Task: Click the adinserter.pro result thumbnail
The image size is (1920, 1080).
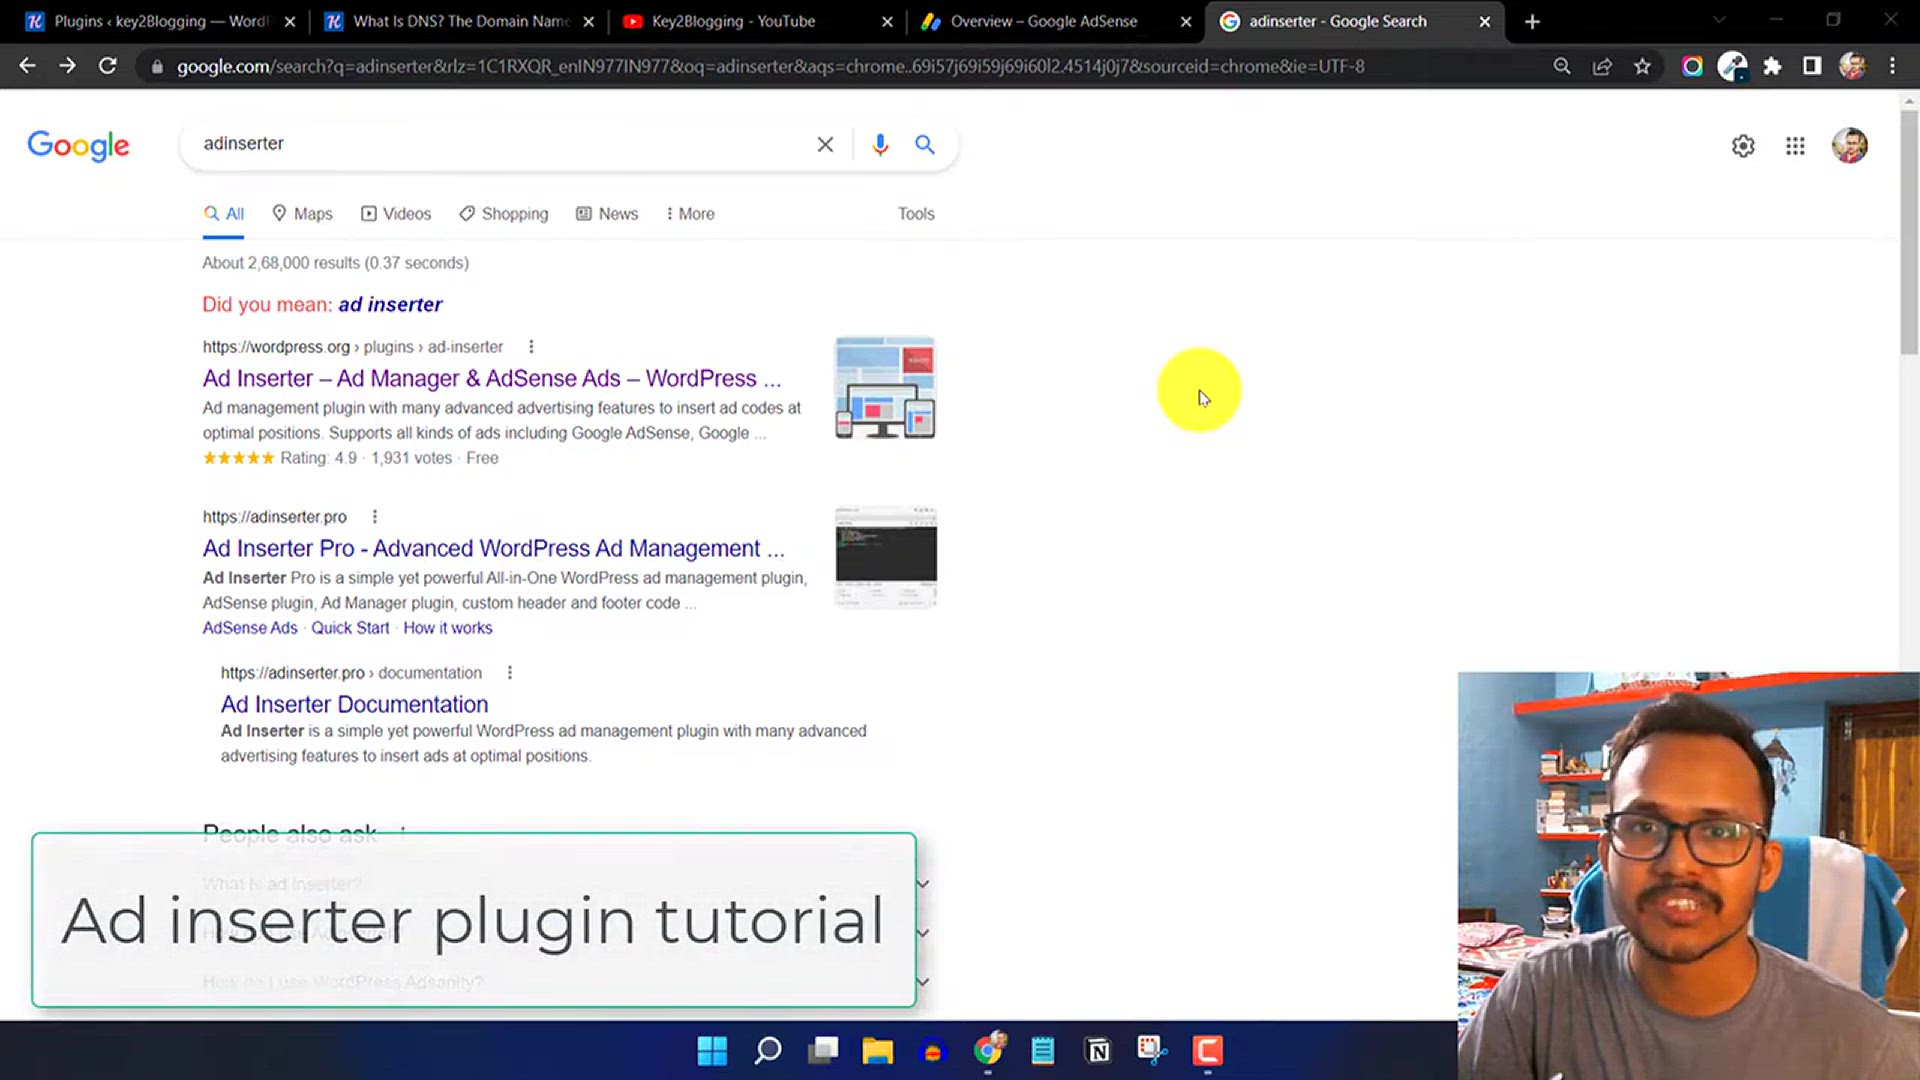Action: coord(886,557)
